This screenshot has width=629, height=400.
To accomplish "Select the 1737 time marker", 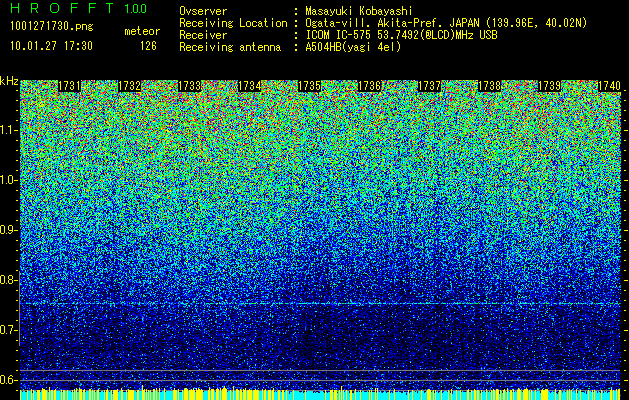I will pyautogui.click(x=430, y=86).
